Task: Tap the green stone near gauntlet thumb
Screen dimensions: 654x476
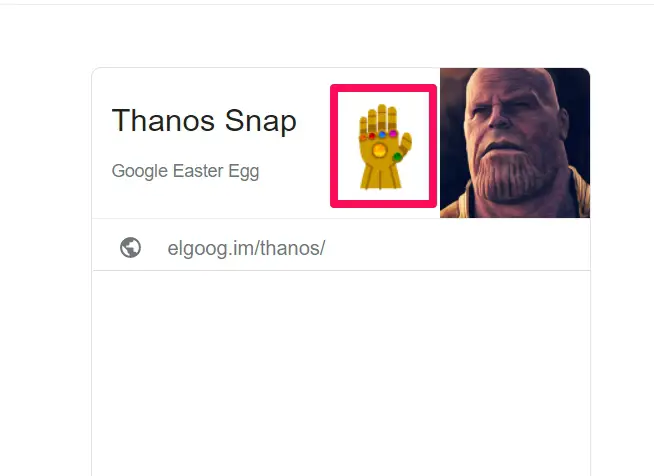Action: pyautogui.click(x=397, y=156)
